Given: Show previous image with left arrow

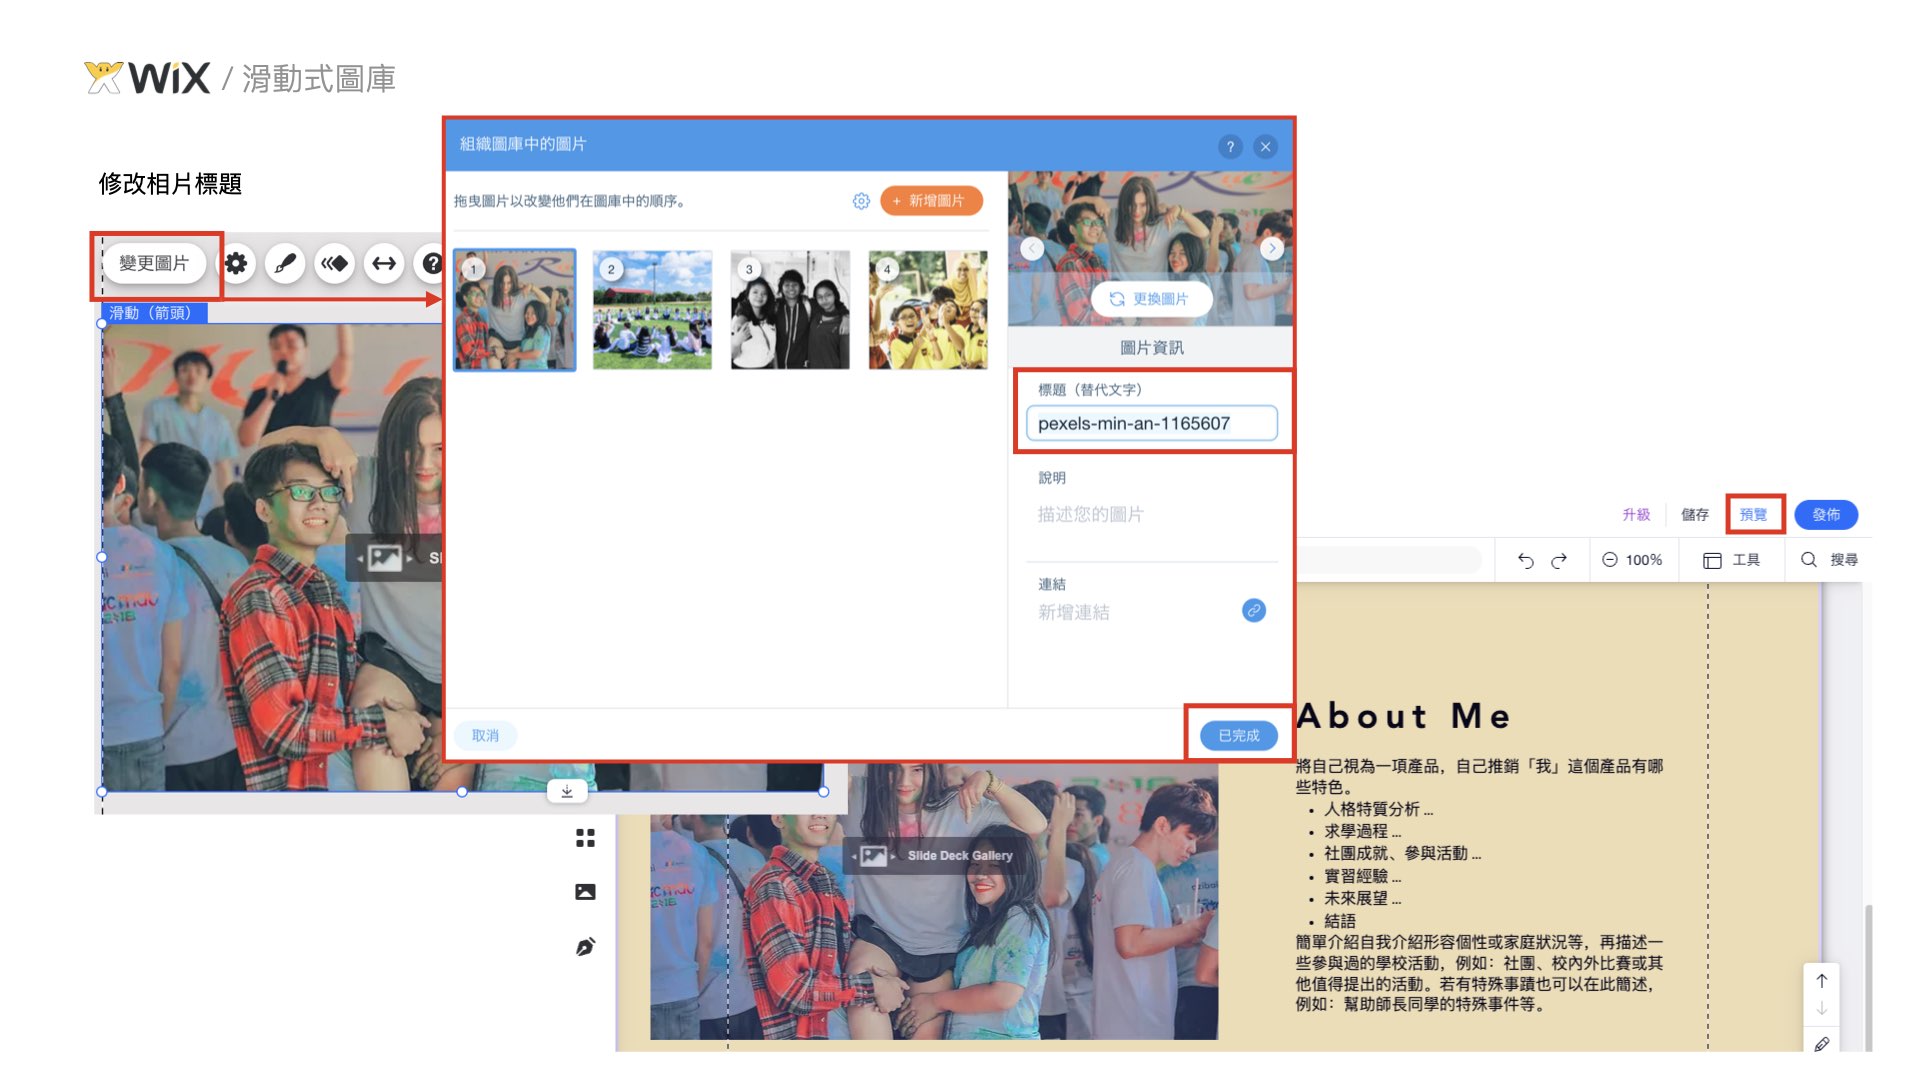Looking at the screenshot, I should (x=1032, y=248).
